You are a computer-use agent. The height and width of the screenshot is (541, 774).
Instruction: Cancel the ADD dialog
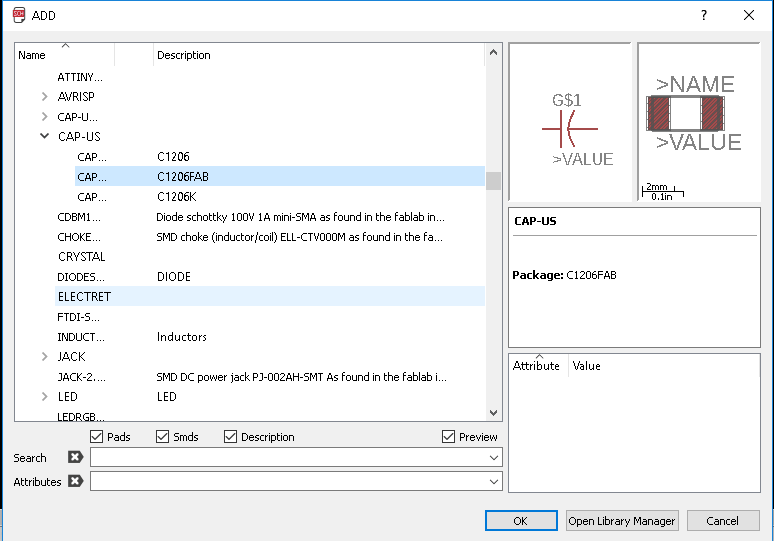pyautogui.click(x=723, y=521)
